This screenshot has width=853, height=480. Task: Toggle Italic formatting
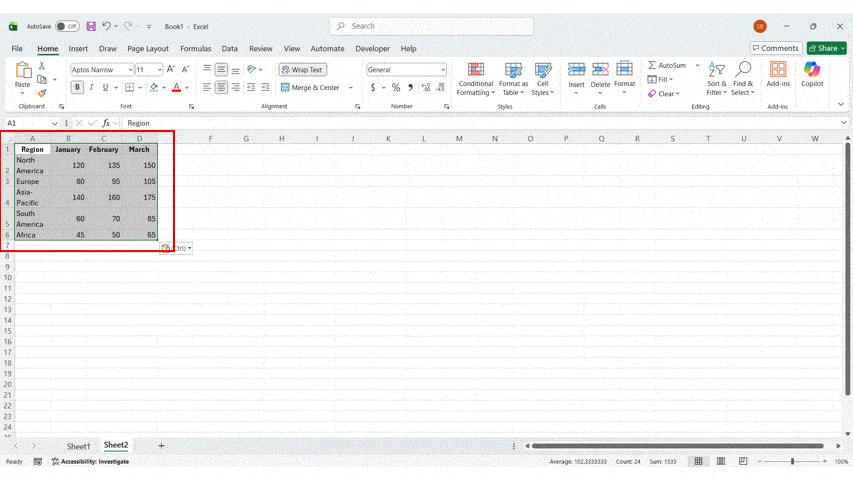click(91, 87)
